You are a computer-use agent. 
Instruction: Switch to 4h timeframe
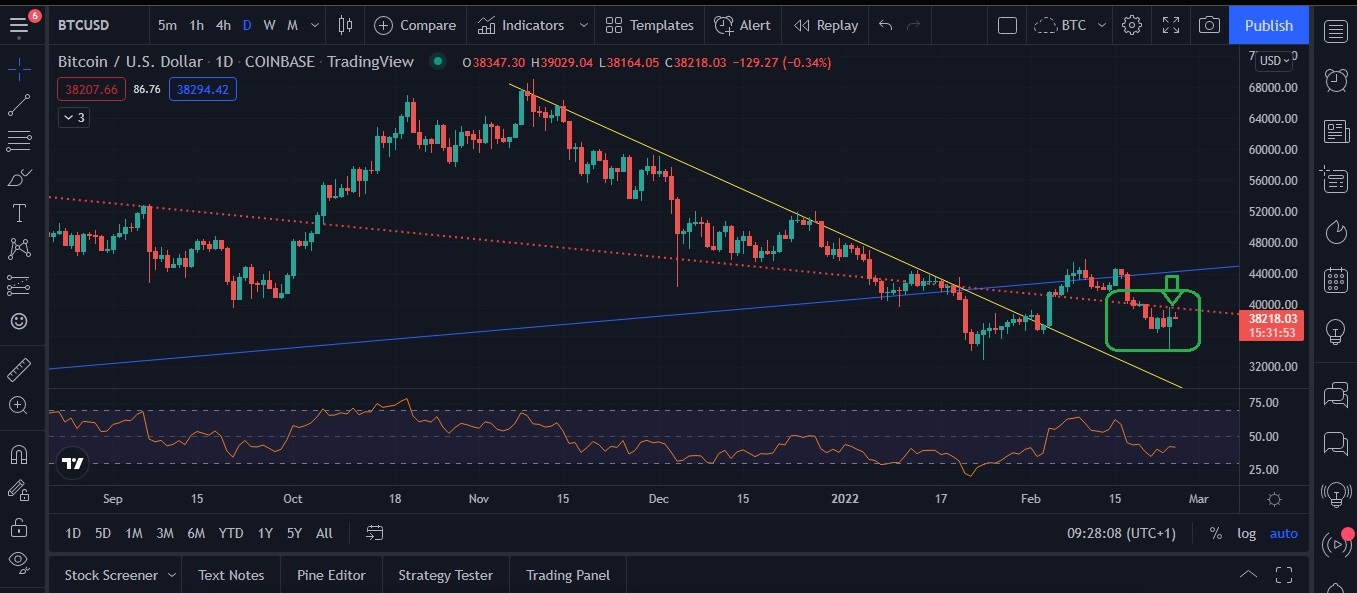click(x=223, y=25)
